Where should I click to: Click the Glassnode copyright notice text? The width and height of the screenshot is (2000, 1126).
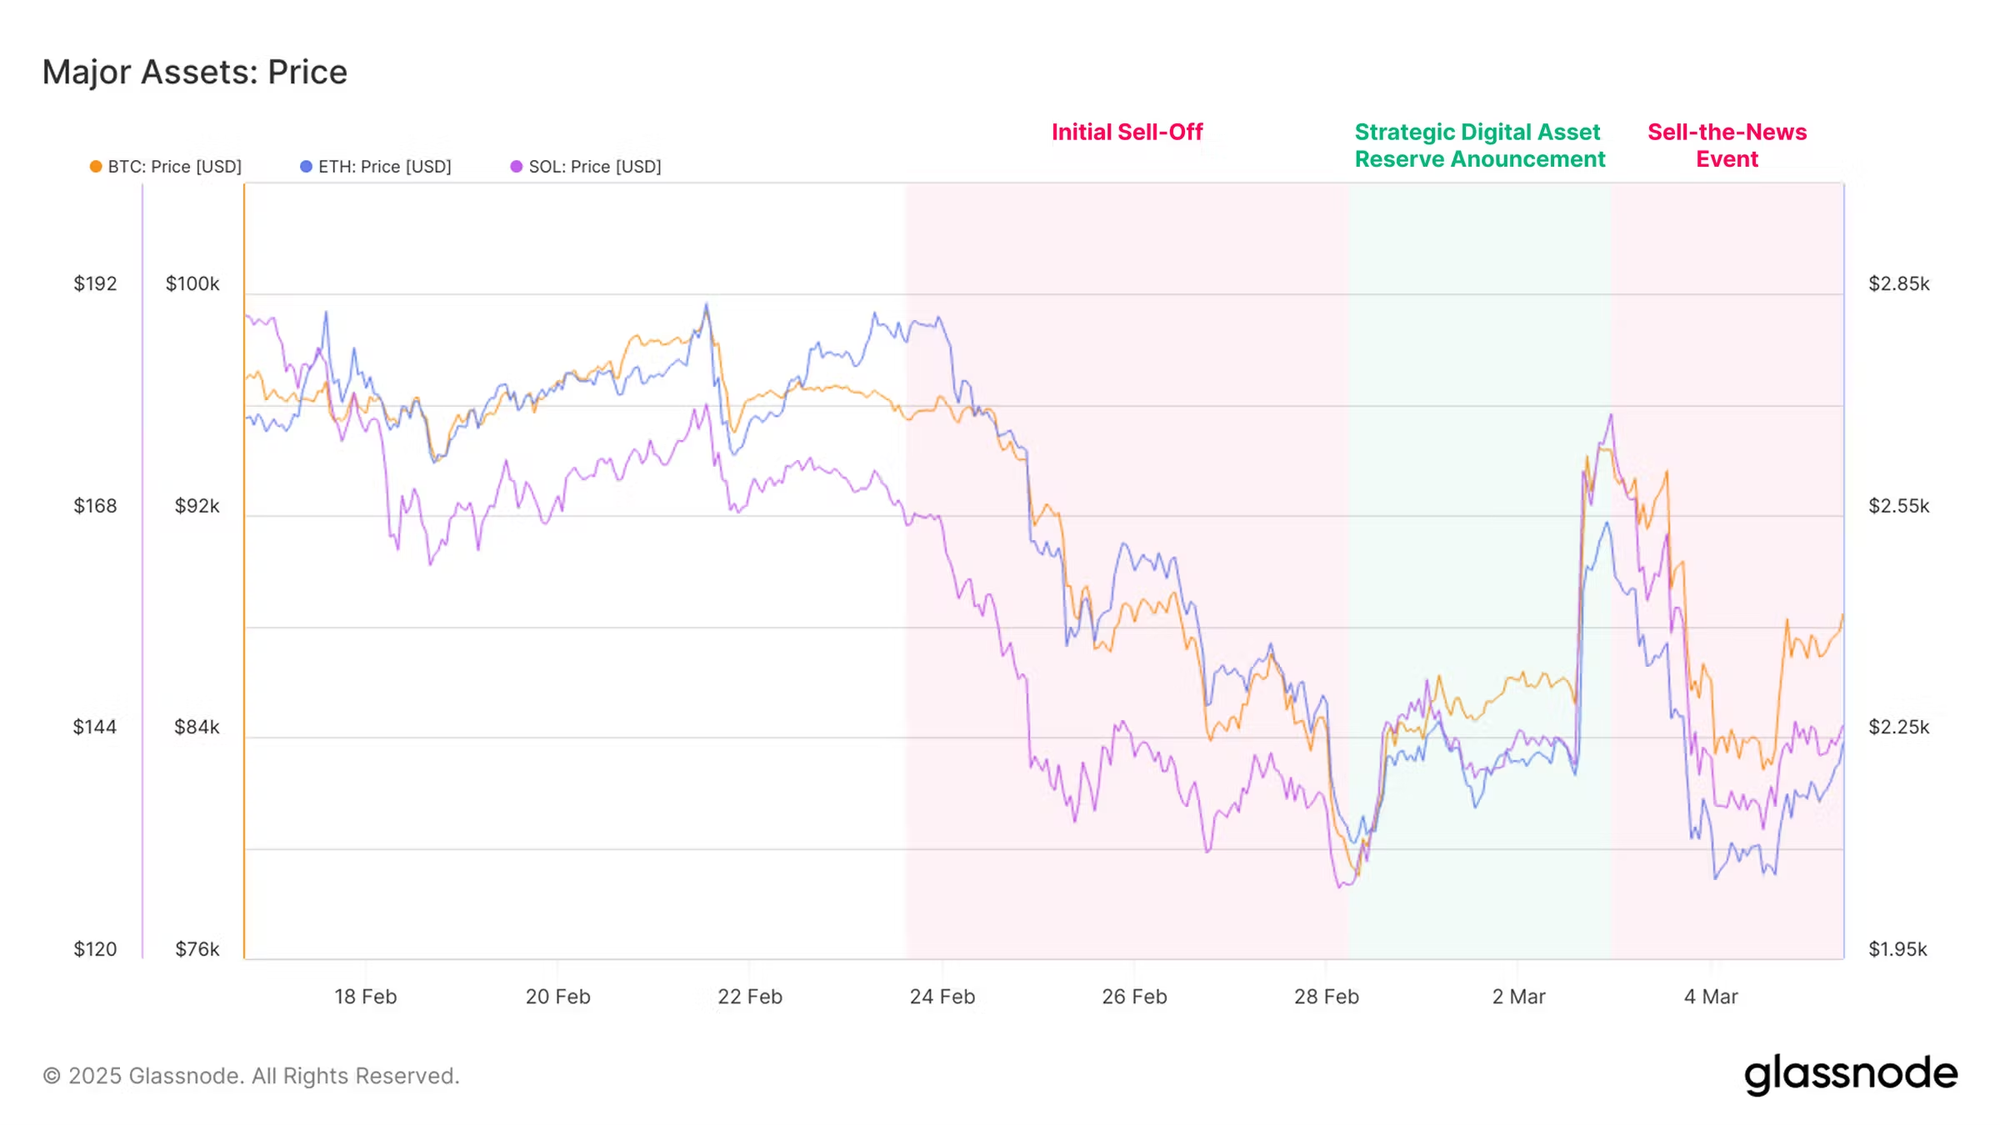251,1076
